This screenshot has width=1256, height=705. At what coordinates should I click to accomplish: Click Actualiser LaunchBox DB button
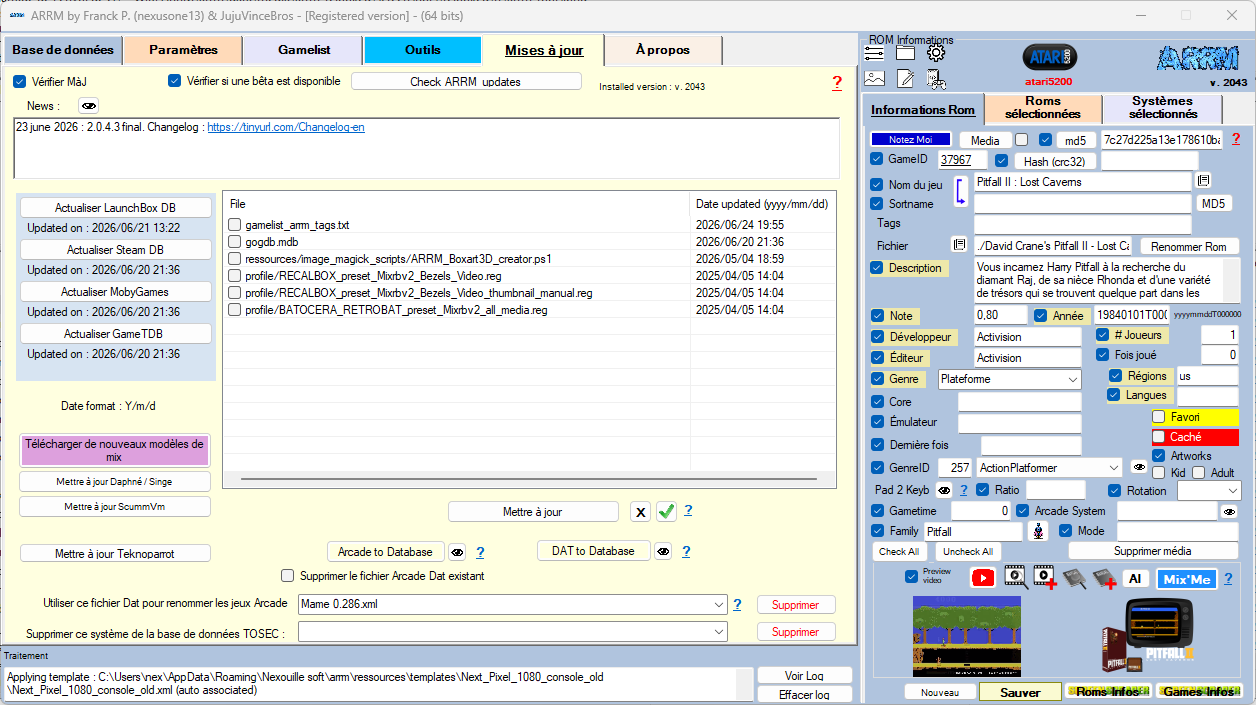point(115,208)
